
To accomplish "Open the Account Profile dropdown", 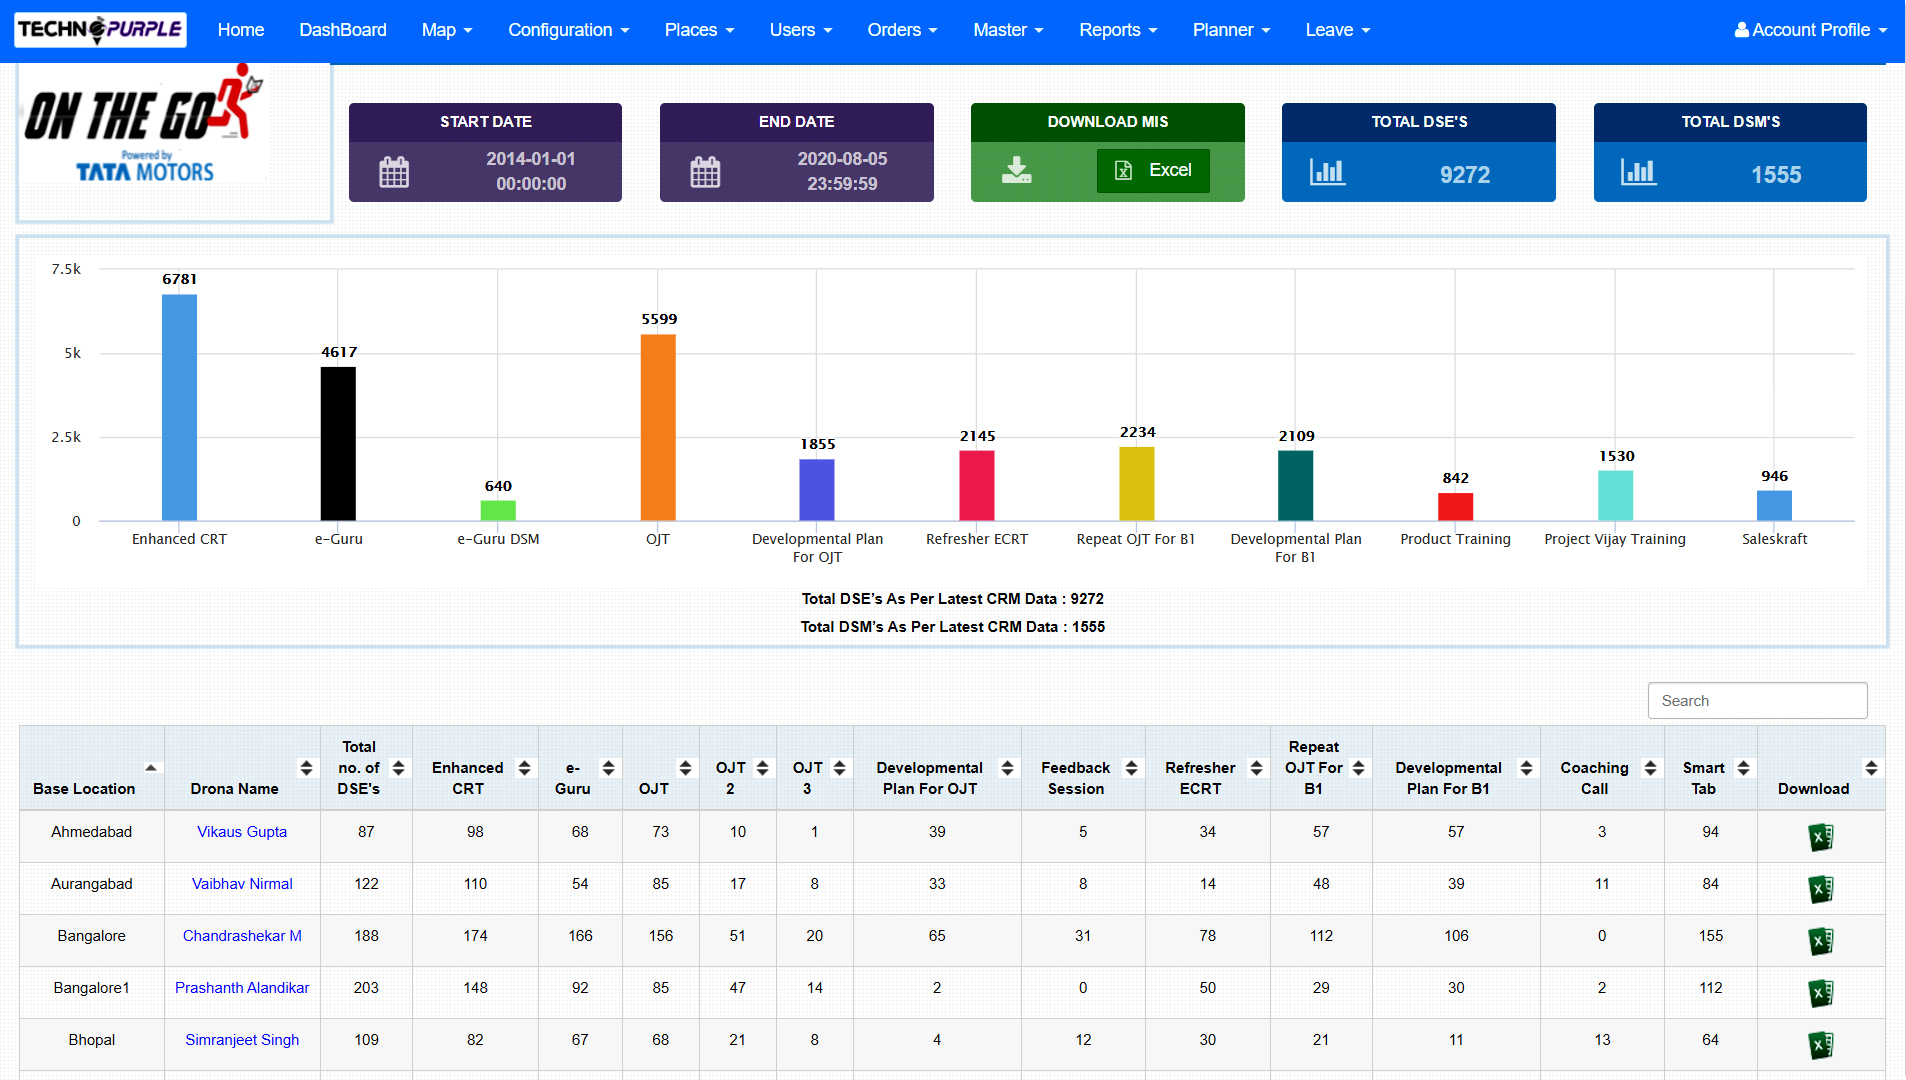I will (x=1811, y=30).
